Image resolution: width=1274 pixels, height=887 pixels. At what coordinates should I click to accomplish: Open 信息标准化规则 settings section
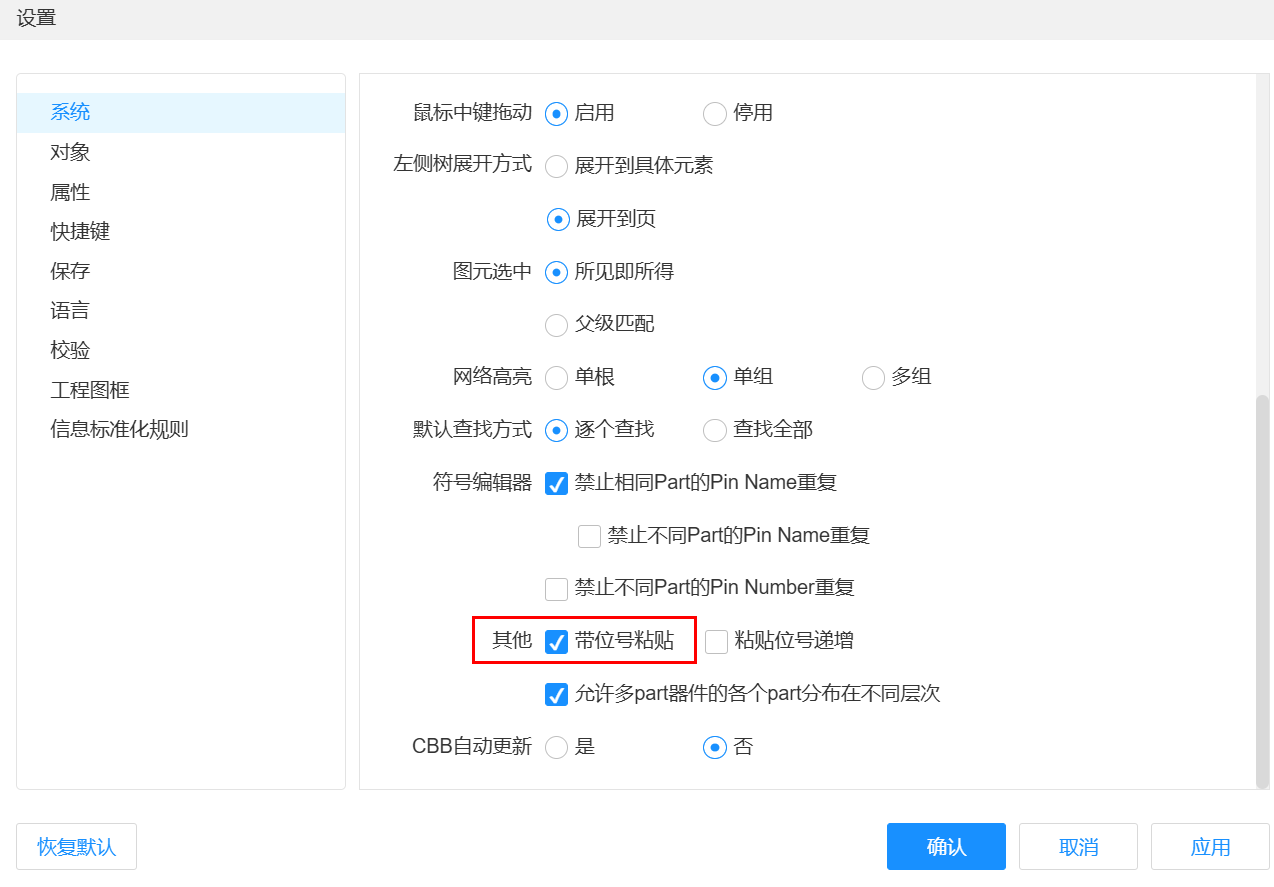[120, 430]
